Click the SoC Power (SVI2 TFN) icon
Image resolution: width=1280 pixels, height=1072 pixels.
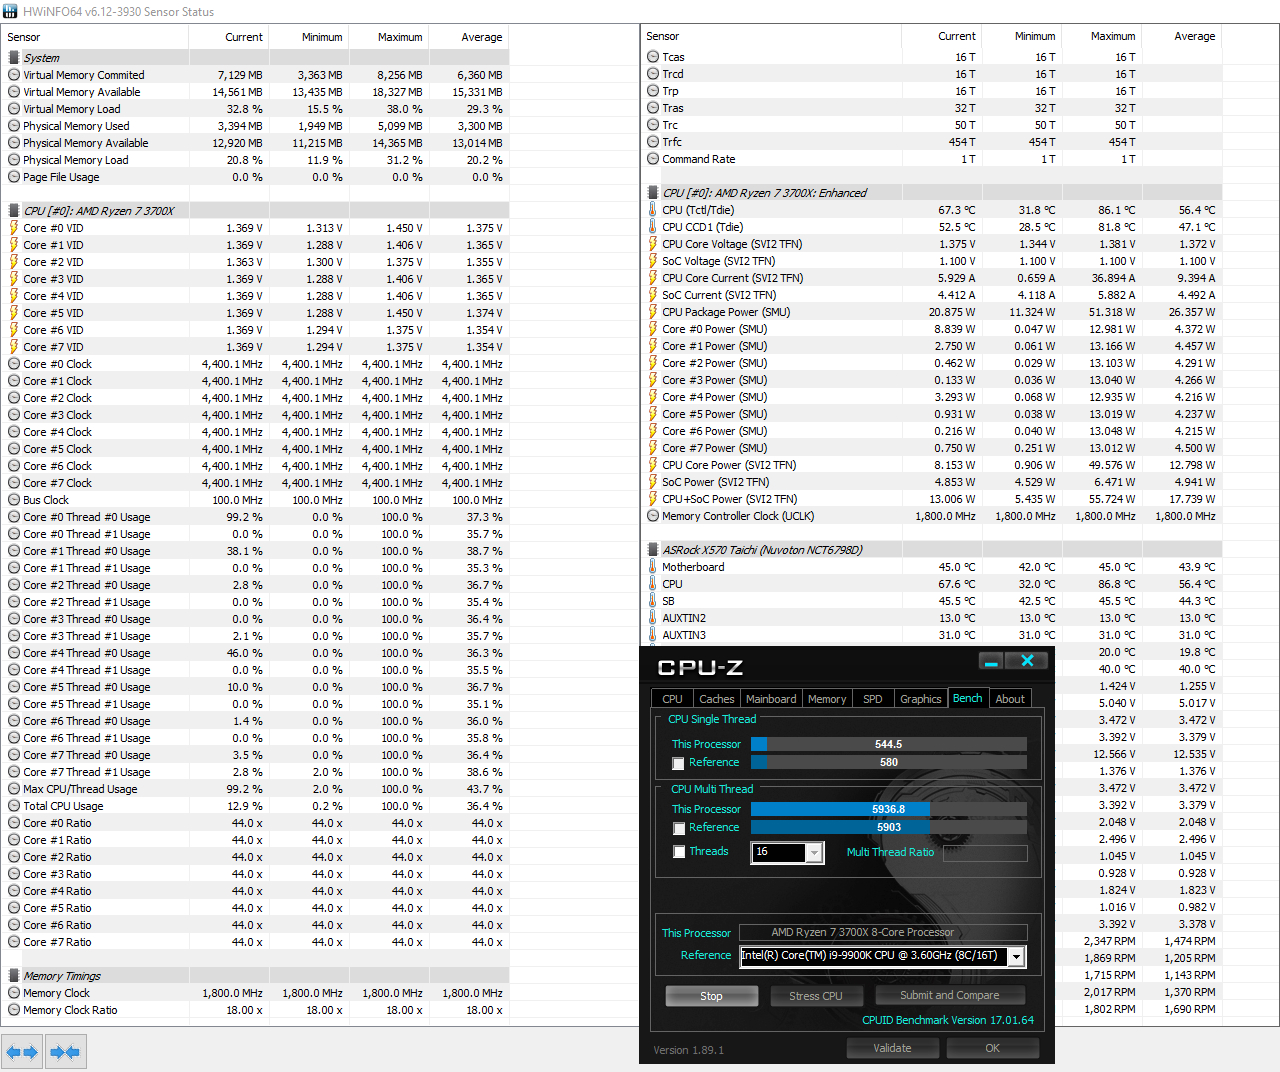(653, 482)
